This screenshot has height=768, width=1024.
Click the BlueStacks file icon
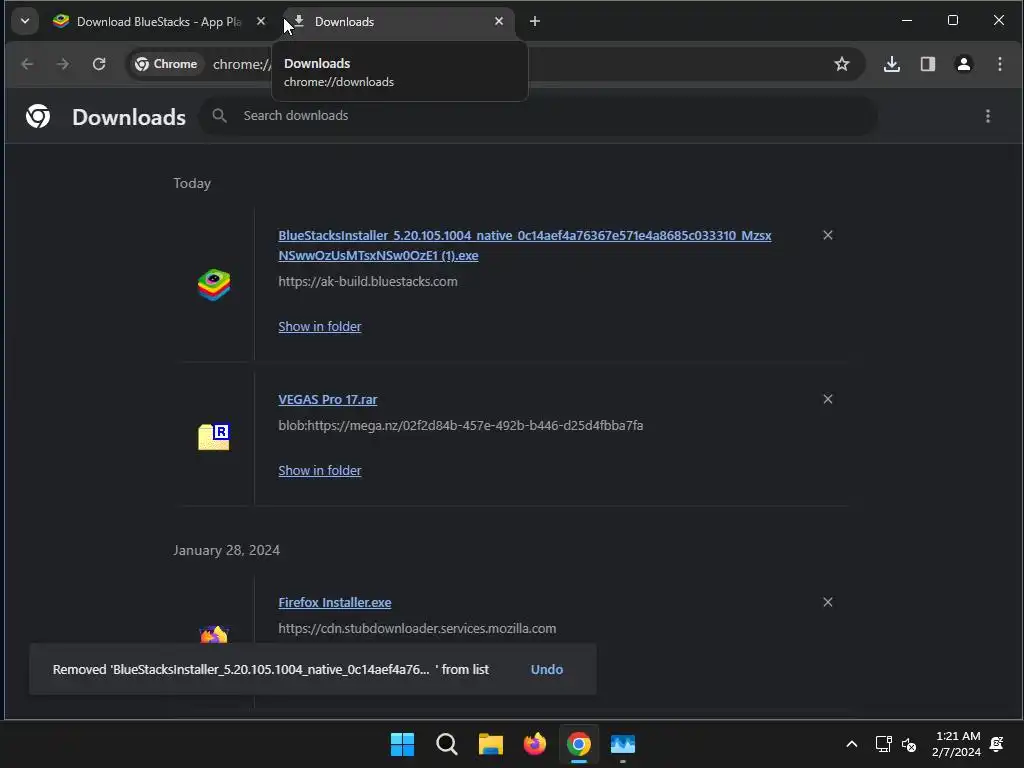tap(214, 285)
